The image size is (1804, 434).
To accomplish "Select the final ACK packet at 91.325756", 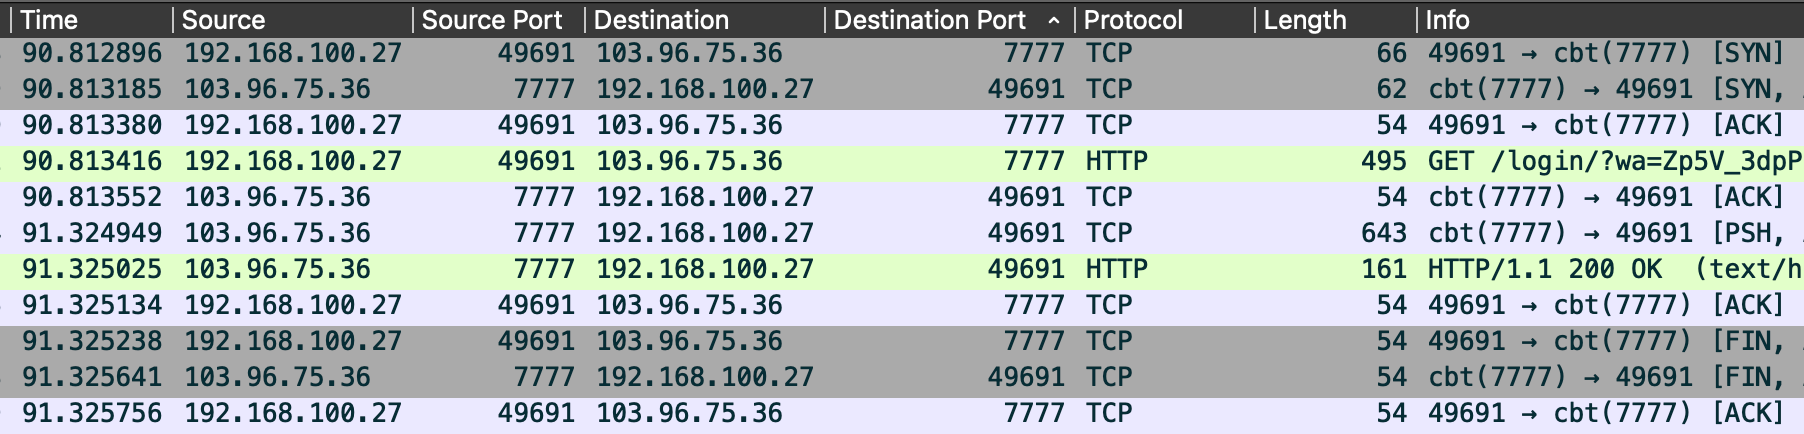I will coord(700,413).
